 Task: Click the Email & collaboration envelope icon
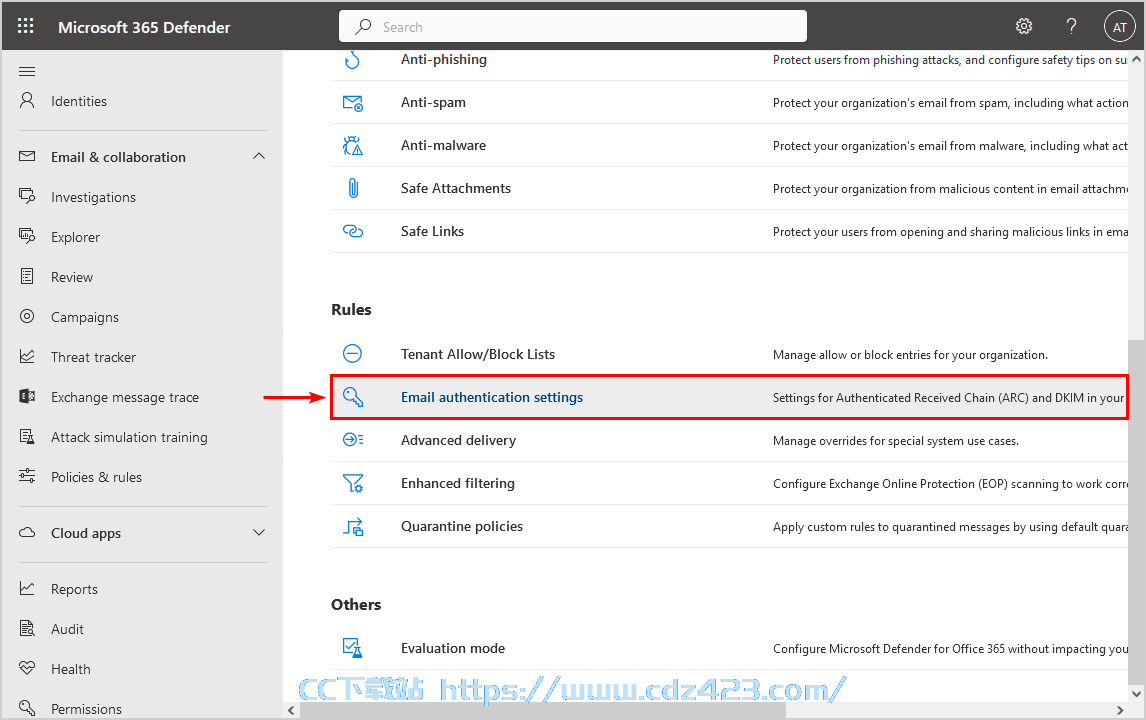click(27, 156)
